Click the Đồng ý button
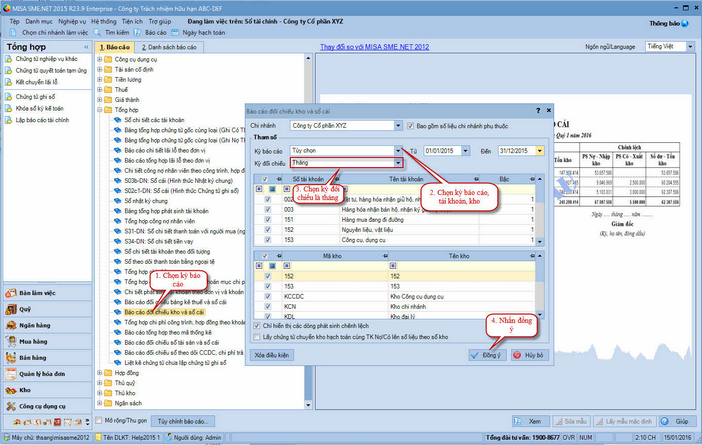This screenshot has height=445, width=702. pyautogui.click(x=487, y=355)
